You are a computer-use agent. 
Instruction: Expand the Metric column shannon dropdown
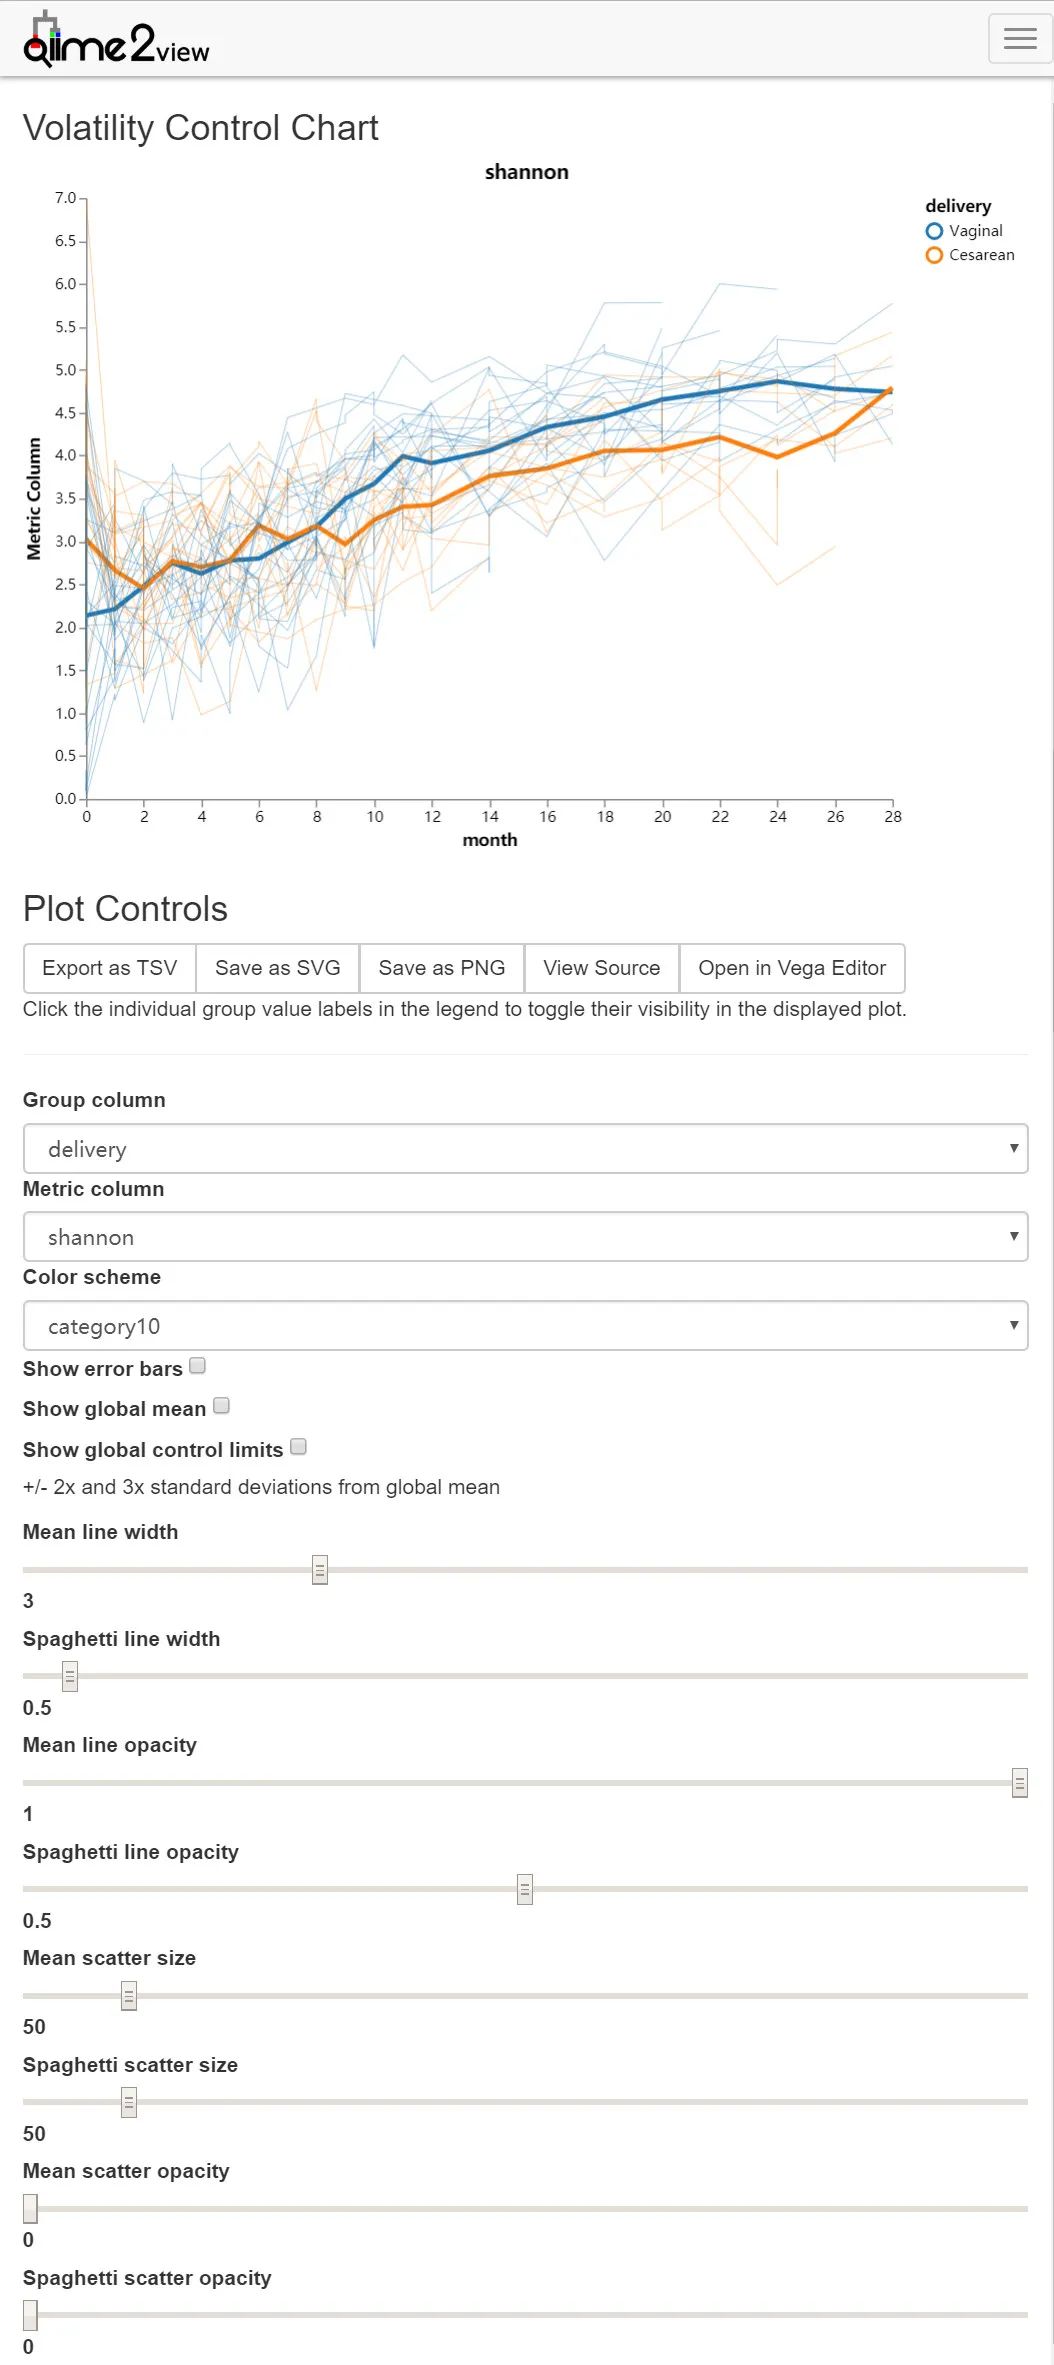pyautogui.click(x=525, y=1237)
